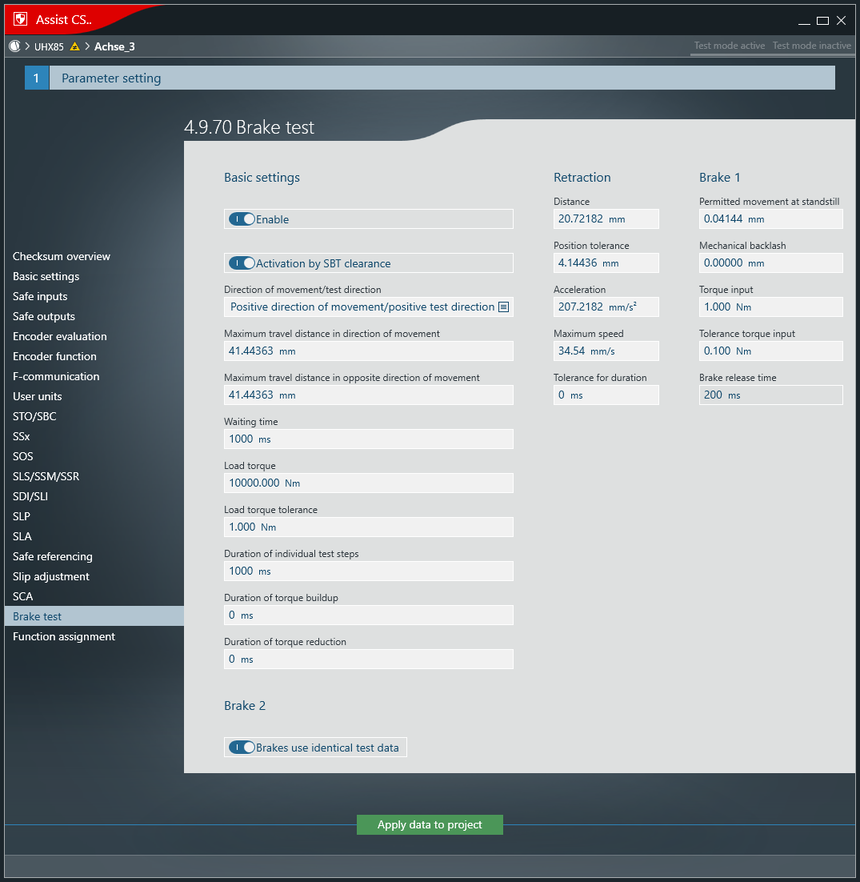This screenshot has width=860, height=882.
Task: Click the Load torque input field
Action: tap(368, 483)
